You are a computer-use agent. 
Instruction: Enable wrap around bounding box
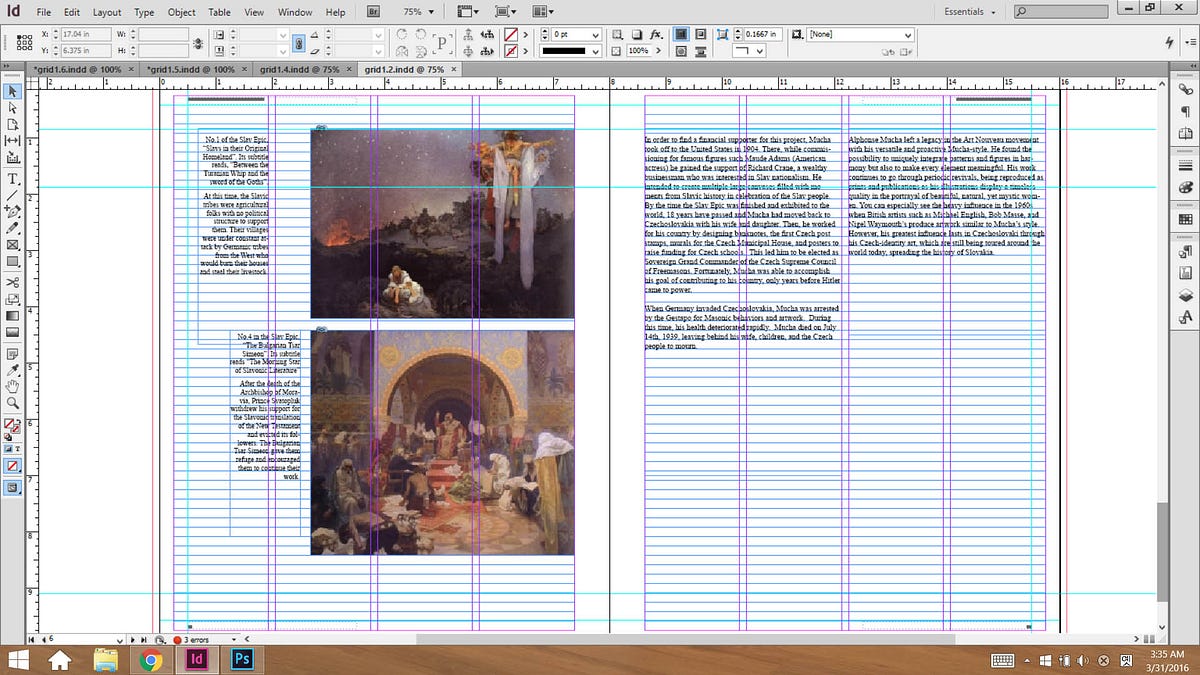(x=701, y=34)
